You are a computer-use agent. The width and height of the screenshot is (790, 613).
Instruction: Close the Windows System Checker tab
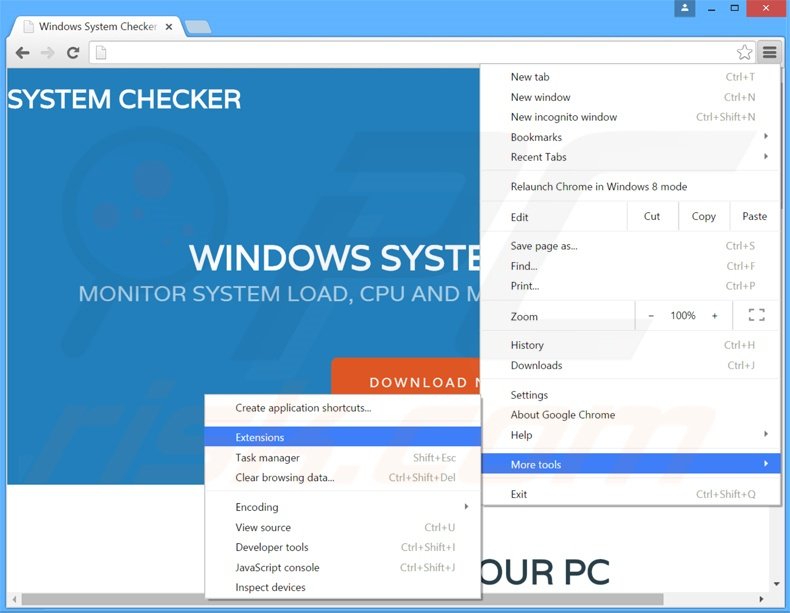pyautogui.click(x=169, y=27)
